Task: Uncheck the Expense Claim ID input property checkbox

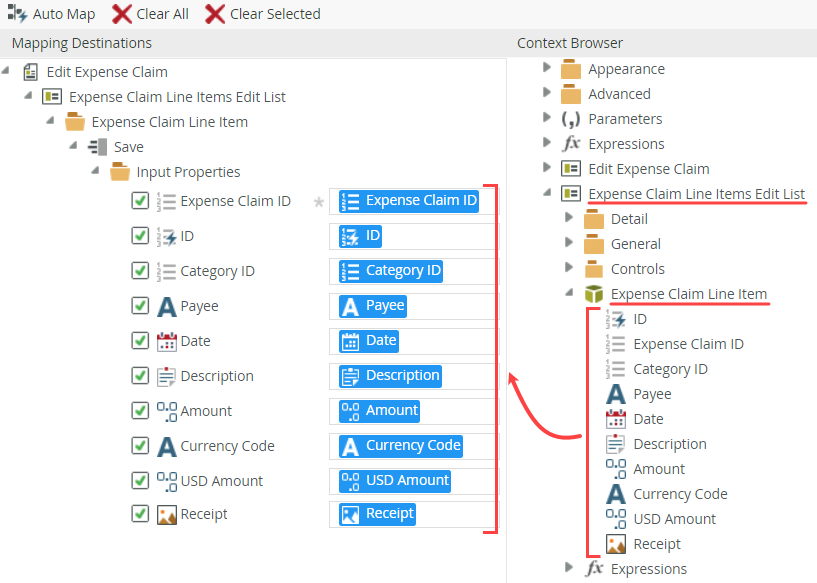Action: (x=140, y=201)
